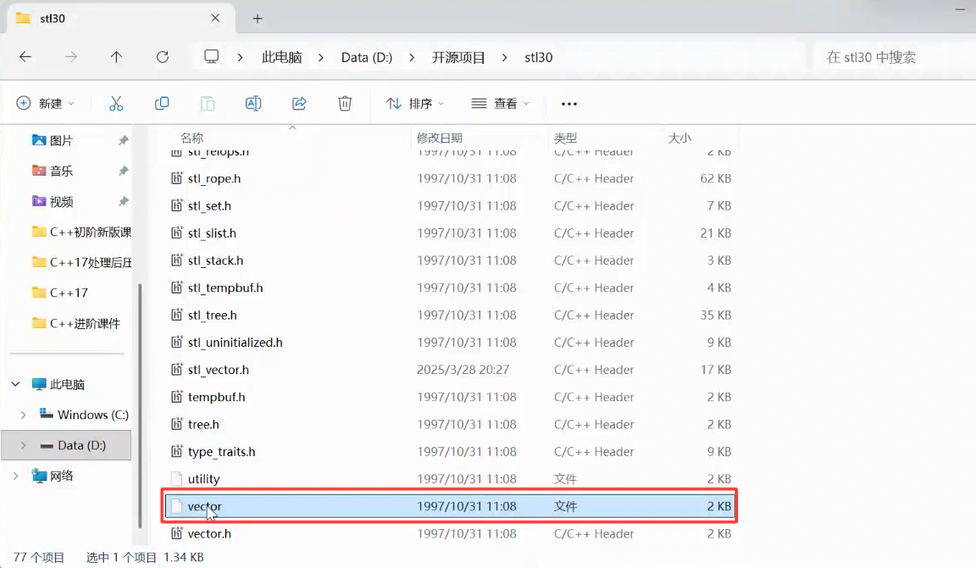Go back to previous folder
Screen dimensions: 976x568
pos(25,57)
